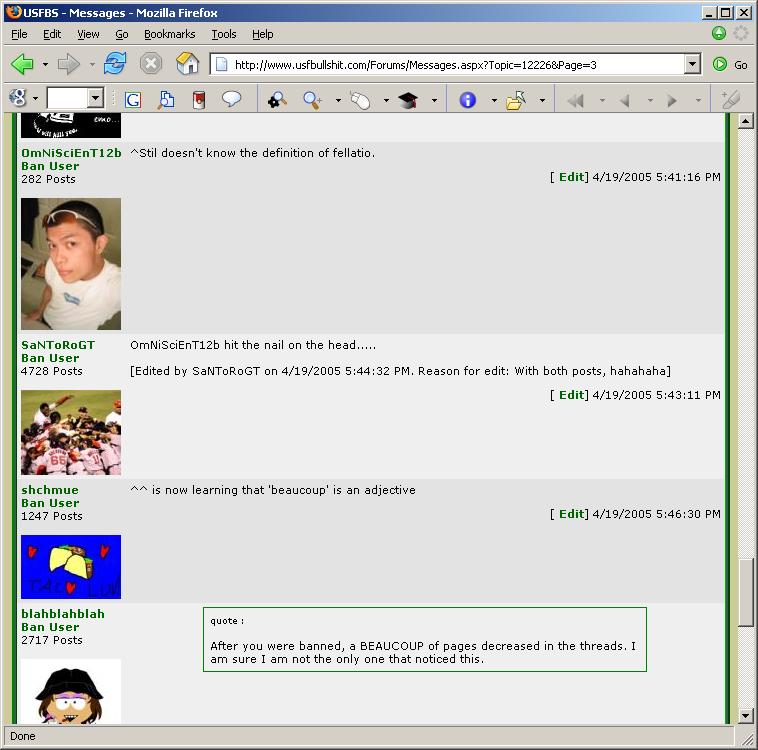Expand the Google search box dropdown
Viewport: 758px width, 750px height.
[x=95, y=98]
